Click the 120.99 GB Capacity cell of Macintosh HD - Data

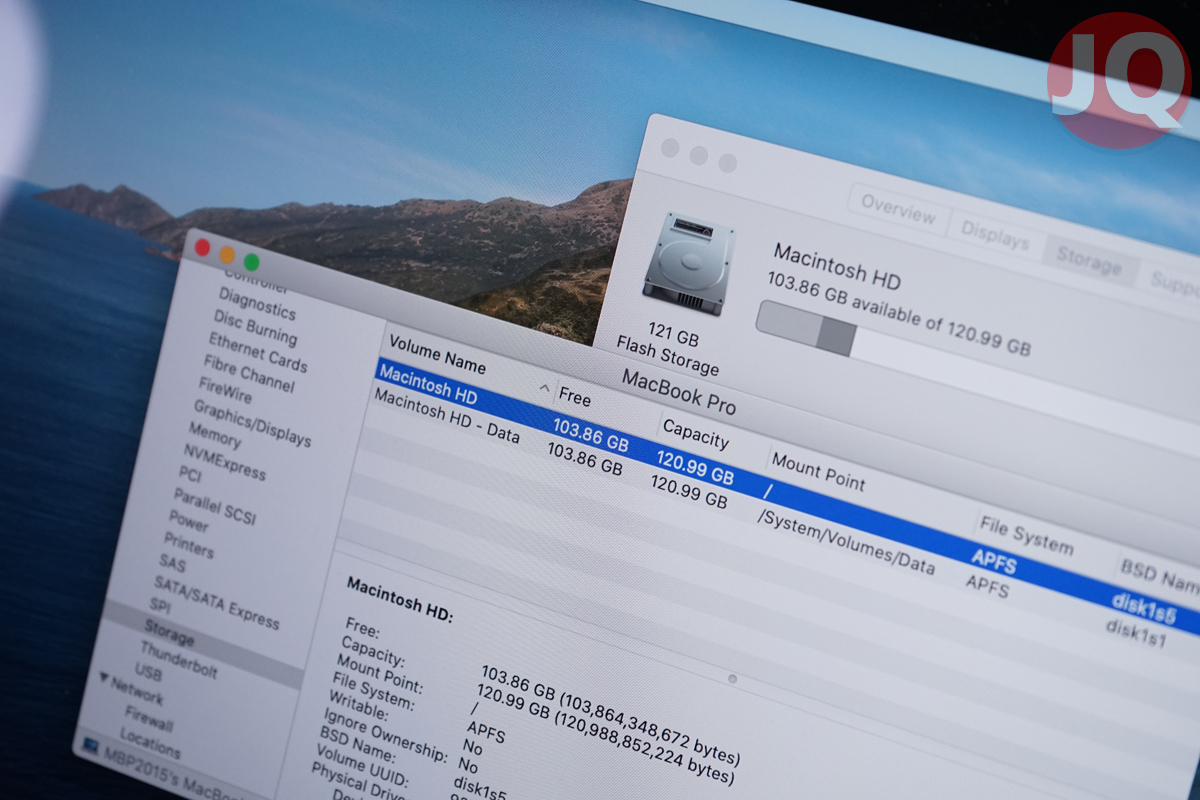[x=689, y=491]
